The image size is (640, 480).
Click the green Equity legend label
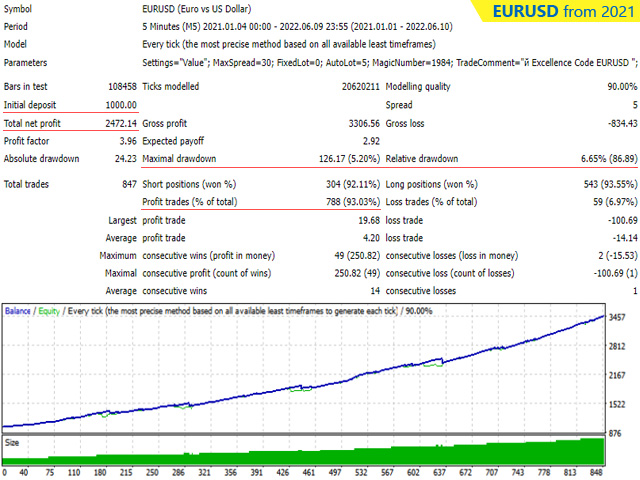tap(49, 311)
